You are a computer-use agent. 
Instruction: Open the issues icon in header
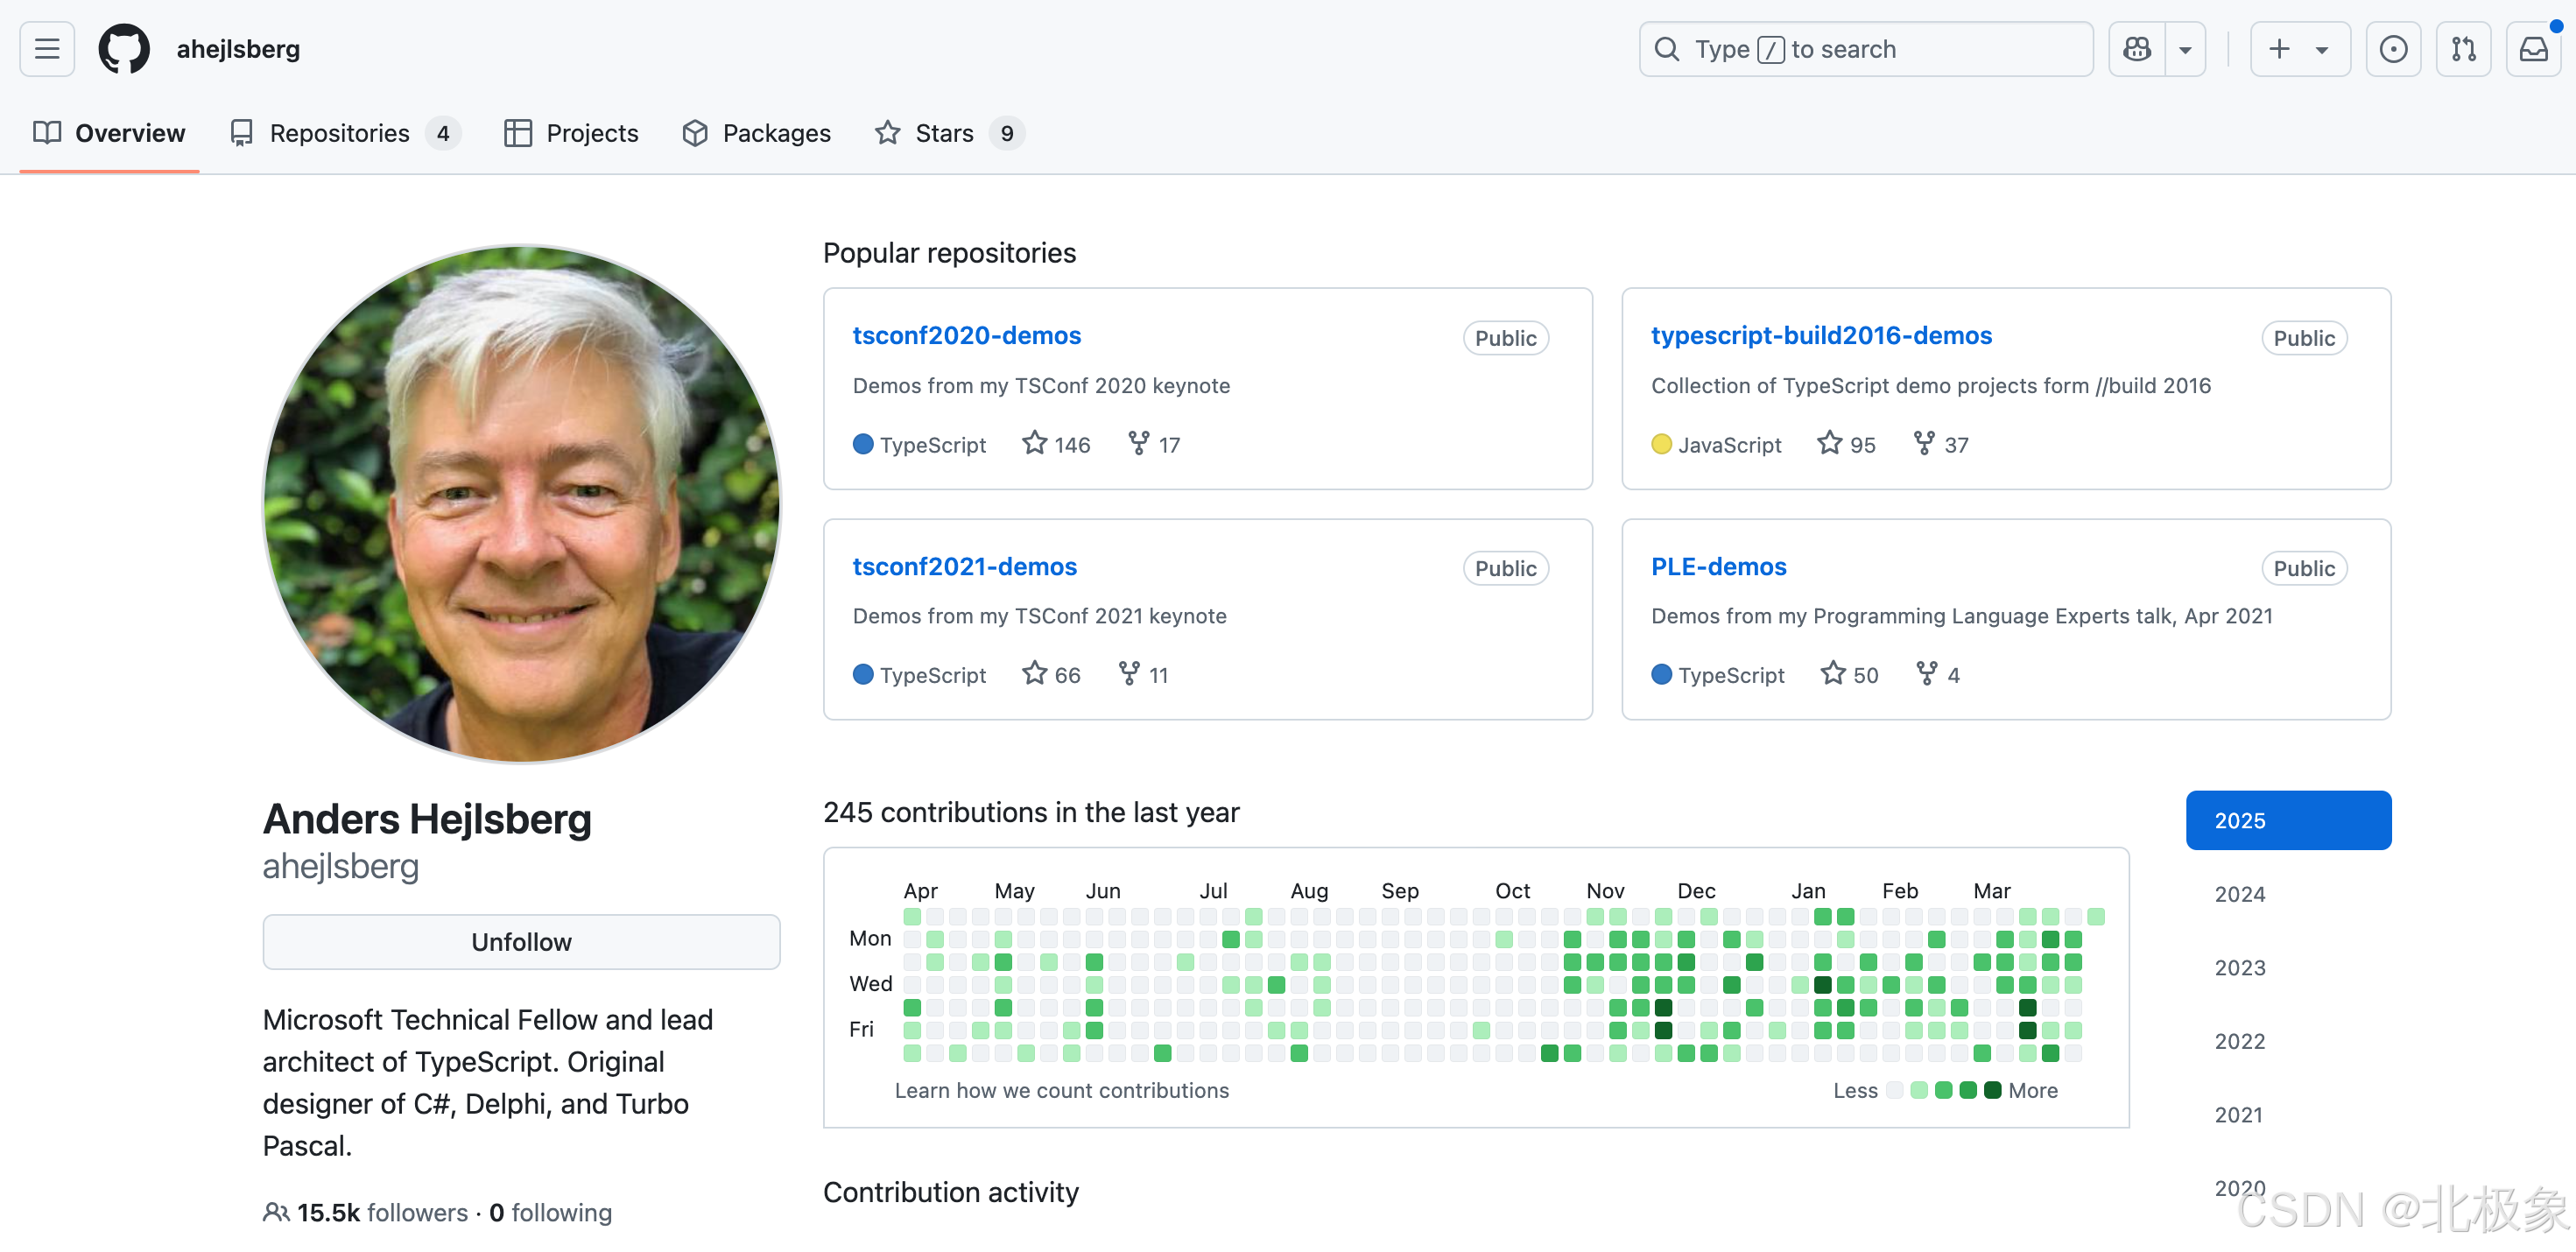click(x=2393, y=49)
